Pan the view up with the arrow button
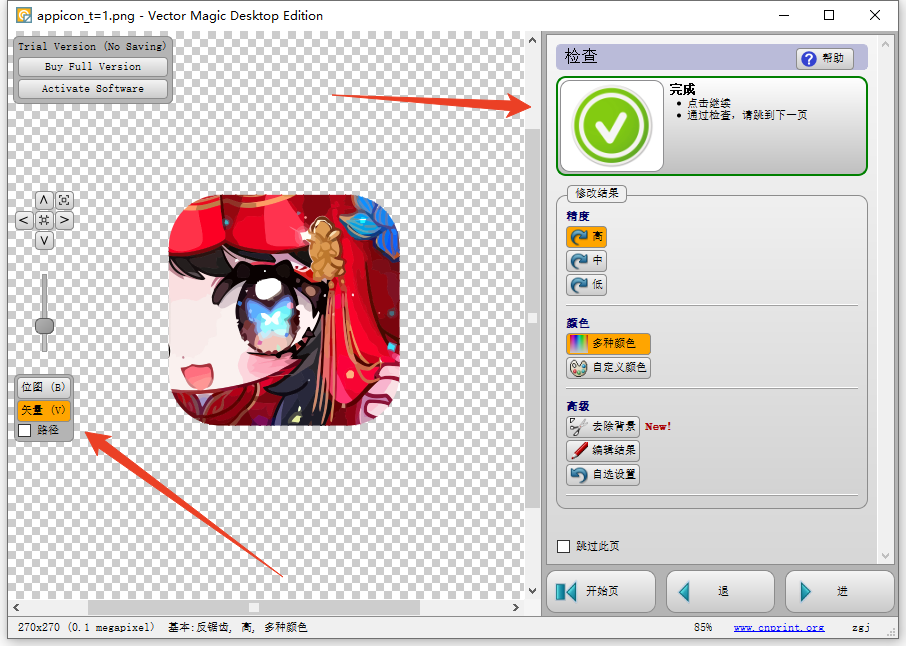The image size is (906, 646). pos(44,200)
